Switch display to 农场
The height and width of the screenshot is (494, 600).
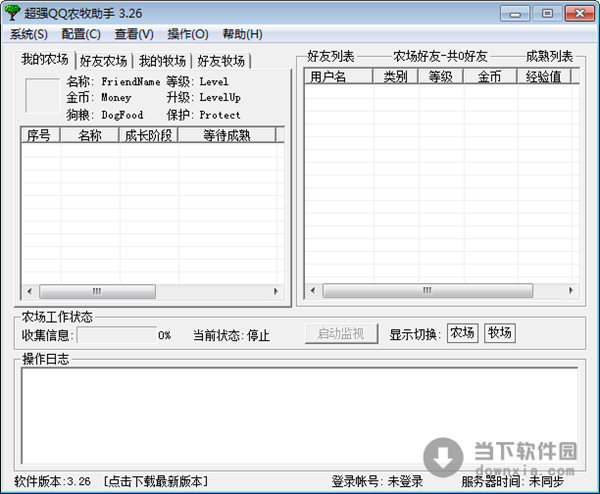462,333
